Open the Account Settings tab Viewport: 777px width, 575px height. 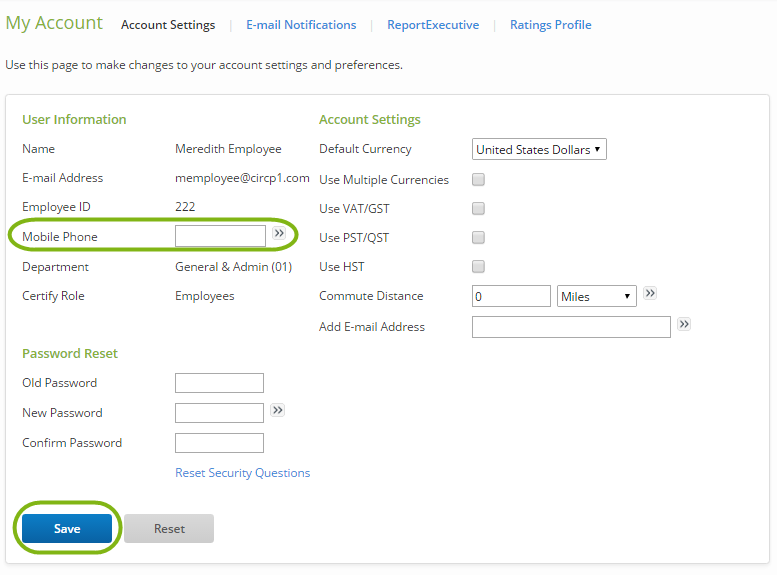point(168,25)
